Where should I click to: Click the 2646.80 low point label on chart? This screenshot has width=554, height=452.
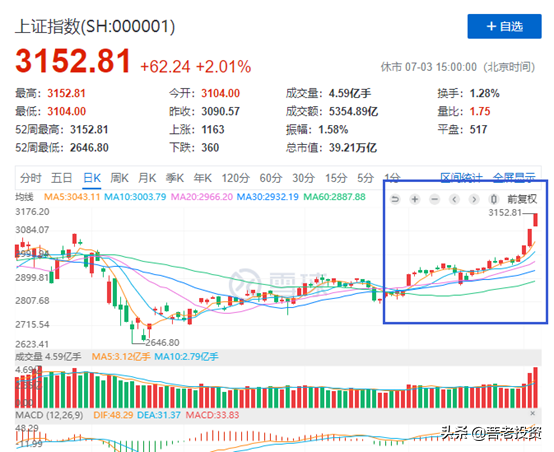(162, 342)
